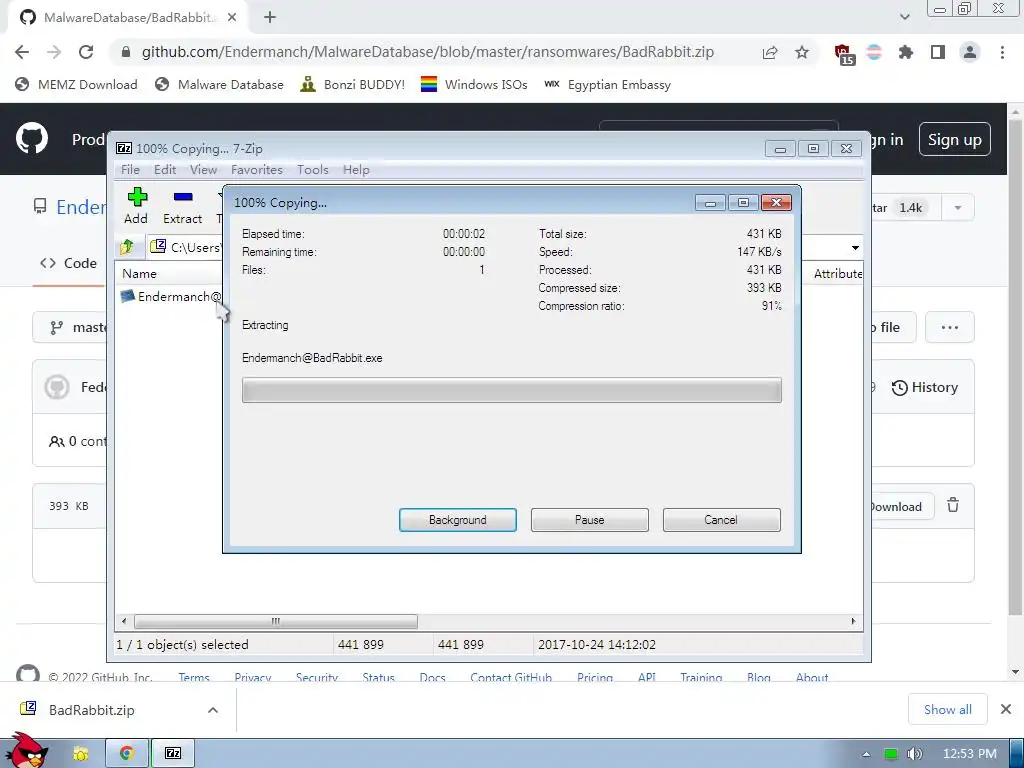Click Show all downloads
The width and height of the screenshot is (1024, 768).
click(x=947, y=709)
